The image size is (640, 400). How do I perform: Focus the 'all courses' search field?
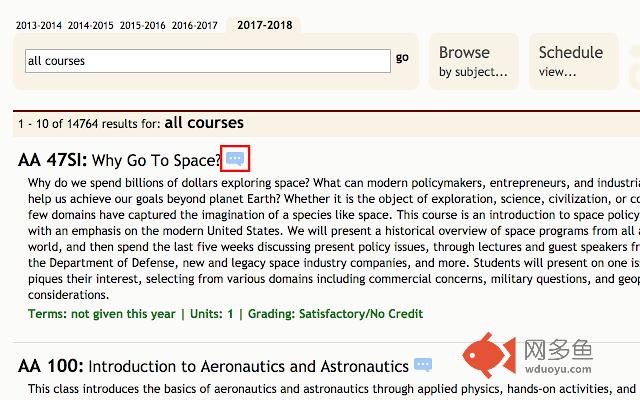[x=208, y=61]
